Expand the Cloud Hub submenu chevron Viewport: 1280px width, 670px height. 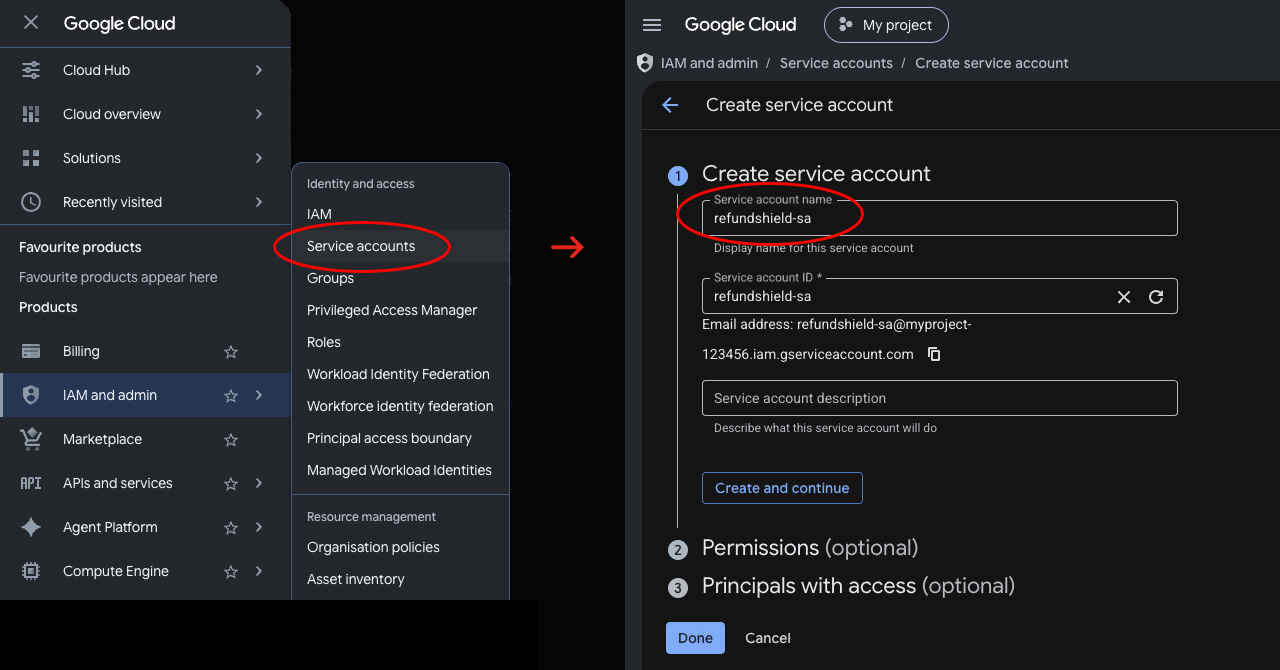[259, 70]
